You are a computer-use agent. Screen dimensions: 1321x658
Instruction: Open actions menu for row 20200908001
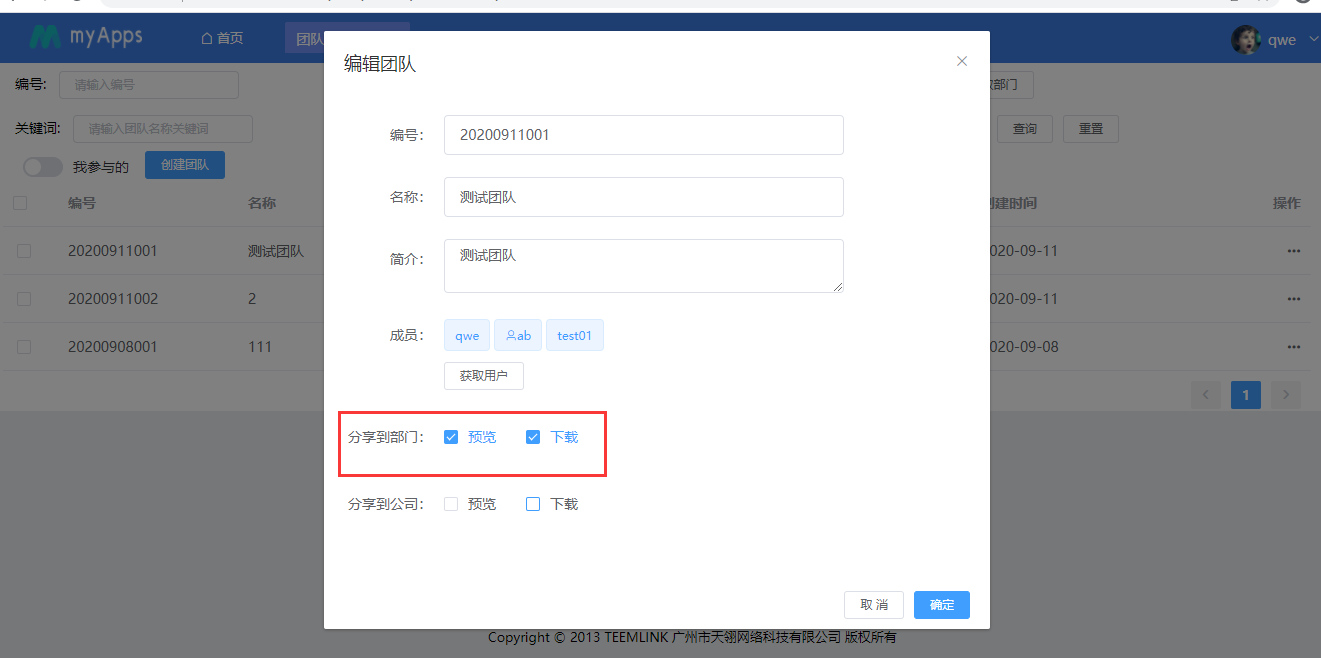1293,347
